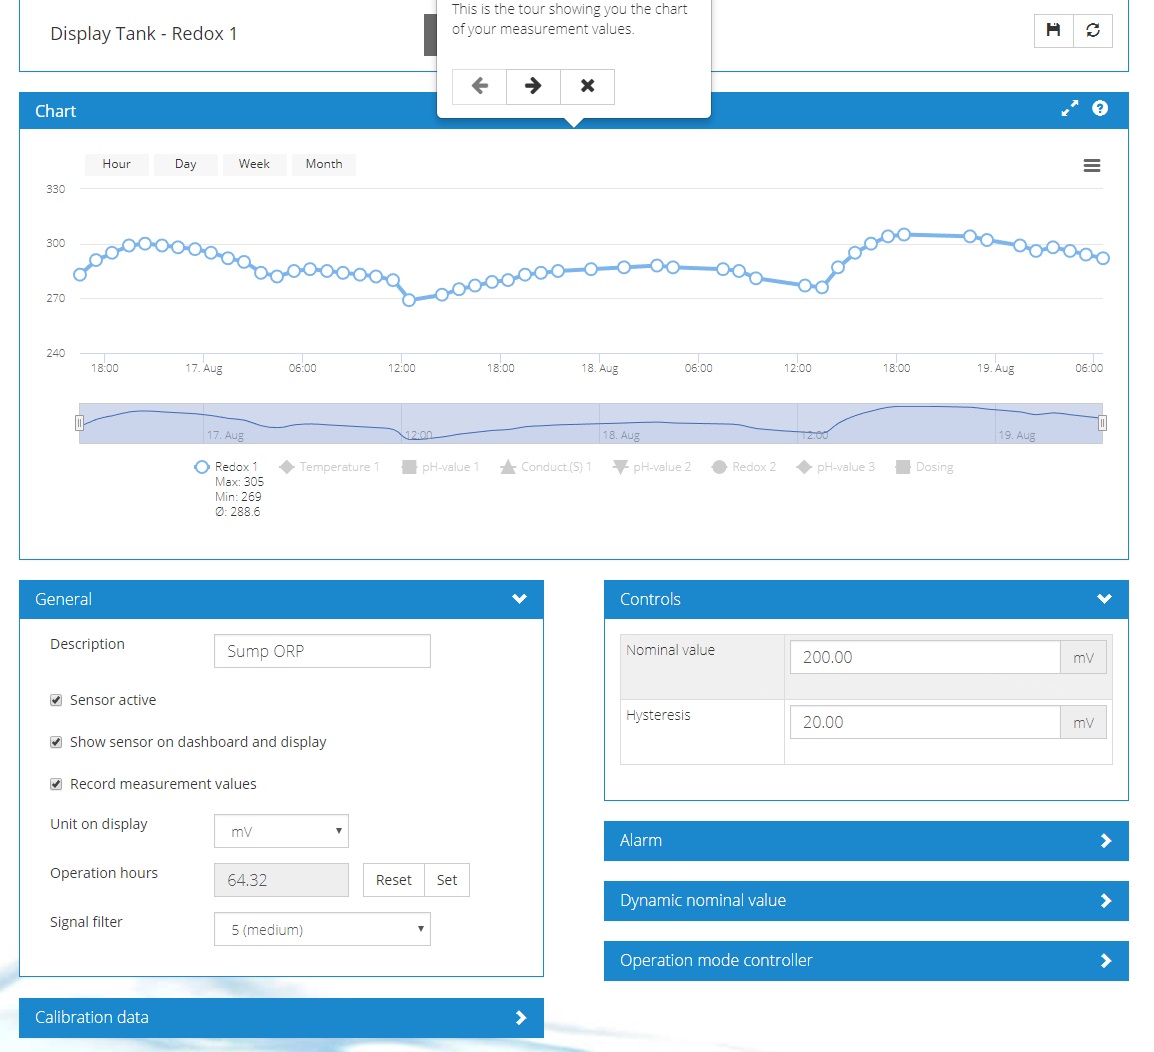This screenshot has width=1154, height=1052.
Task: Click the refresh icon next to save
Action: pos(1093,30)
